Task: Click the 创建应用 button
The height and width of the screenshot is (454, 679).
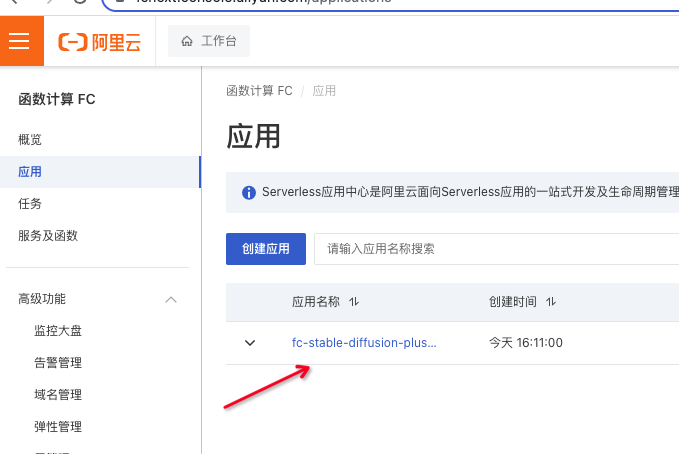Action: [266, 249]
